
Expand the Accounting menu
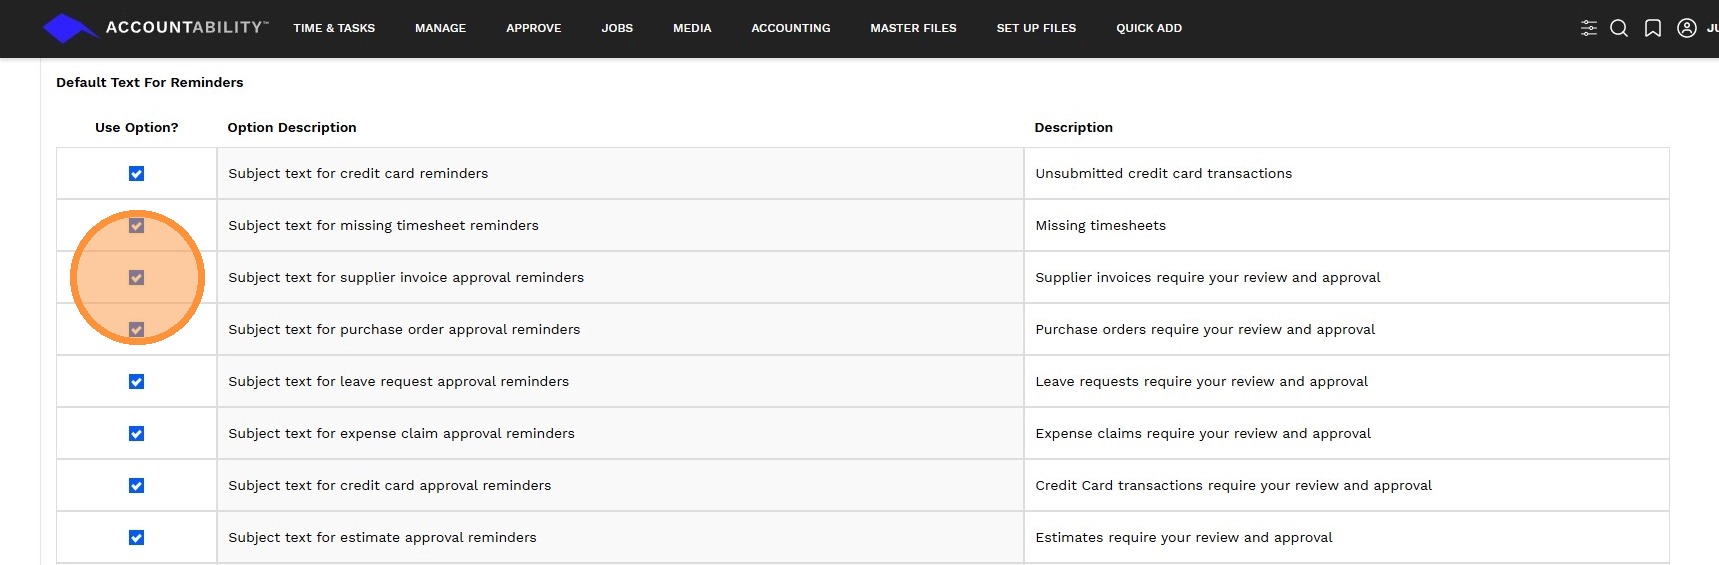tap(790, 28)
